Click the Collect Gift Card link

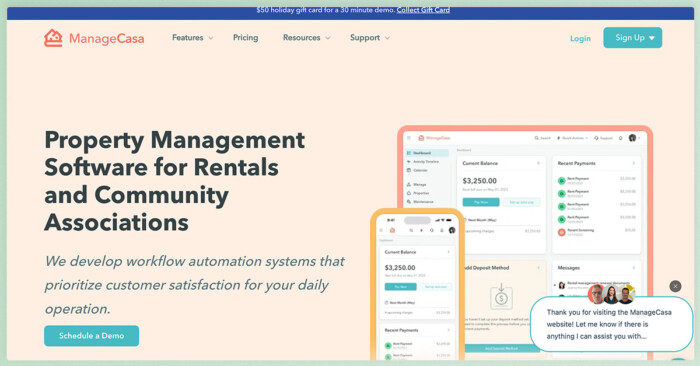pos(423,10)
